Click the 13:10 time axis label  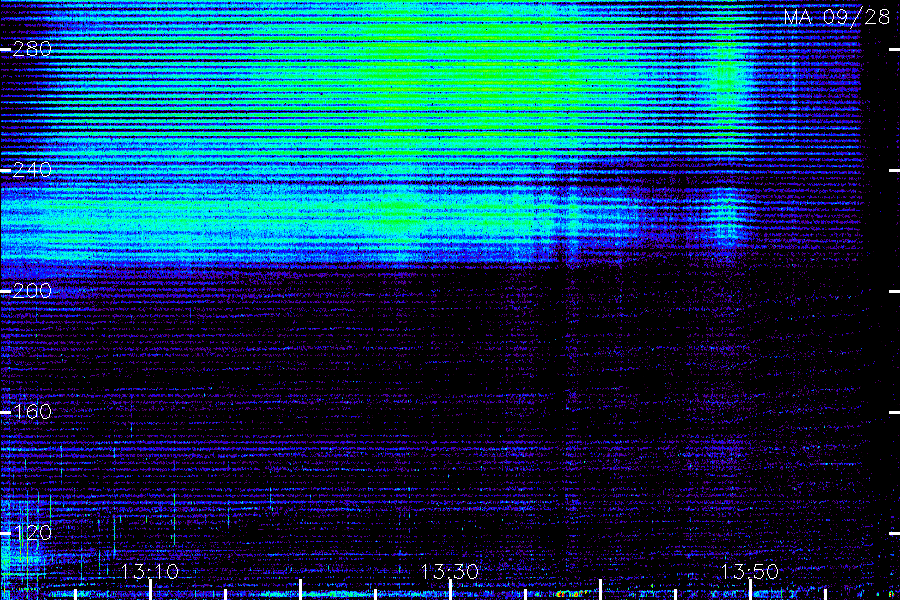(x=150, y=572)
